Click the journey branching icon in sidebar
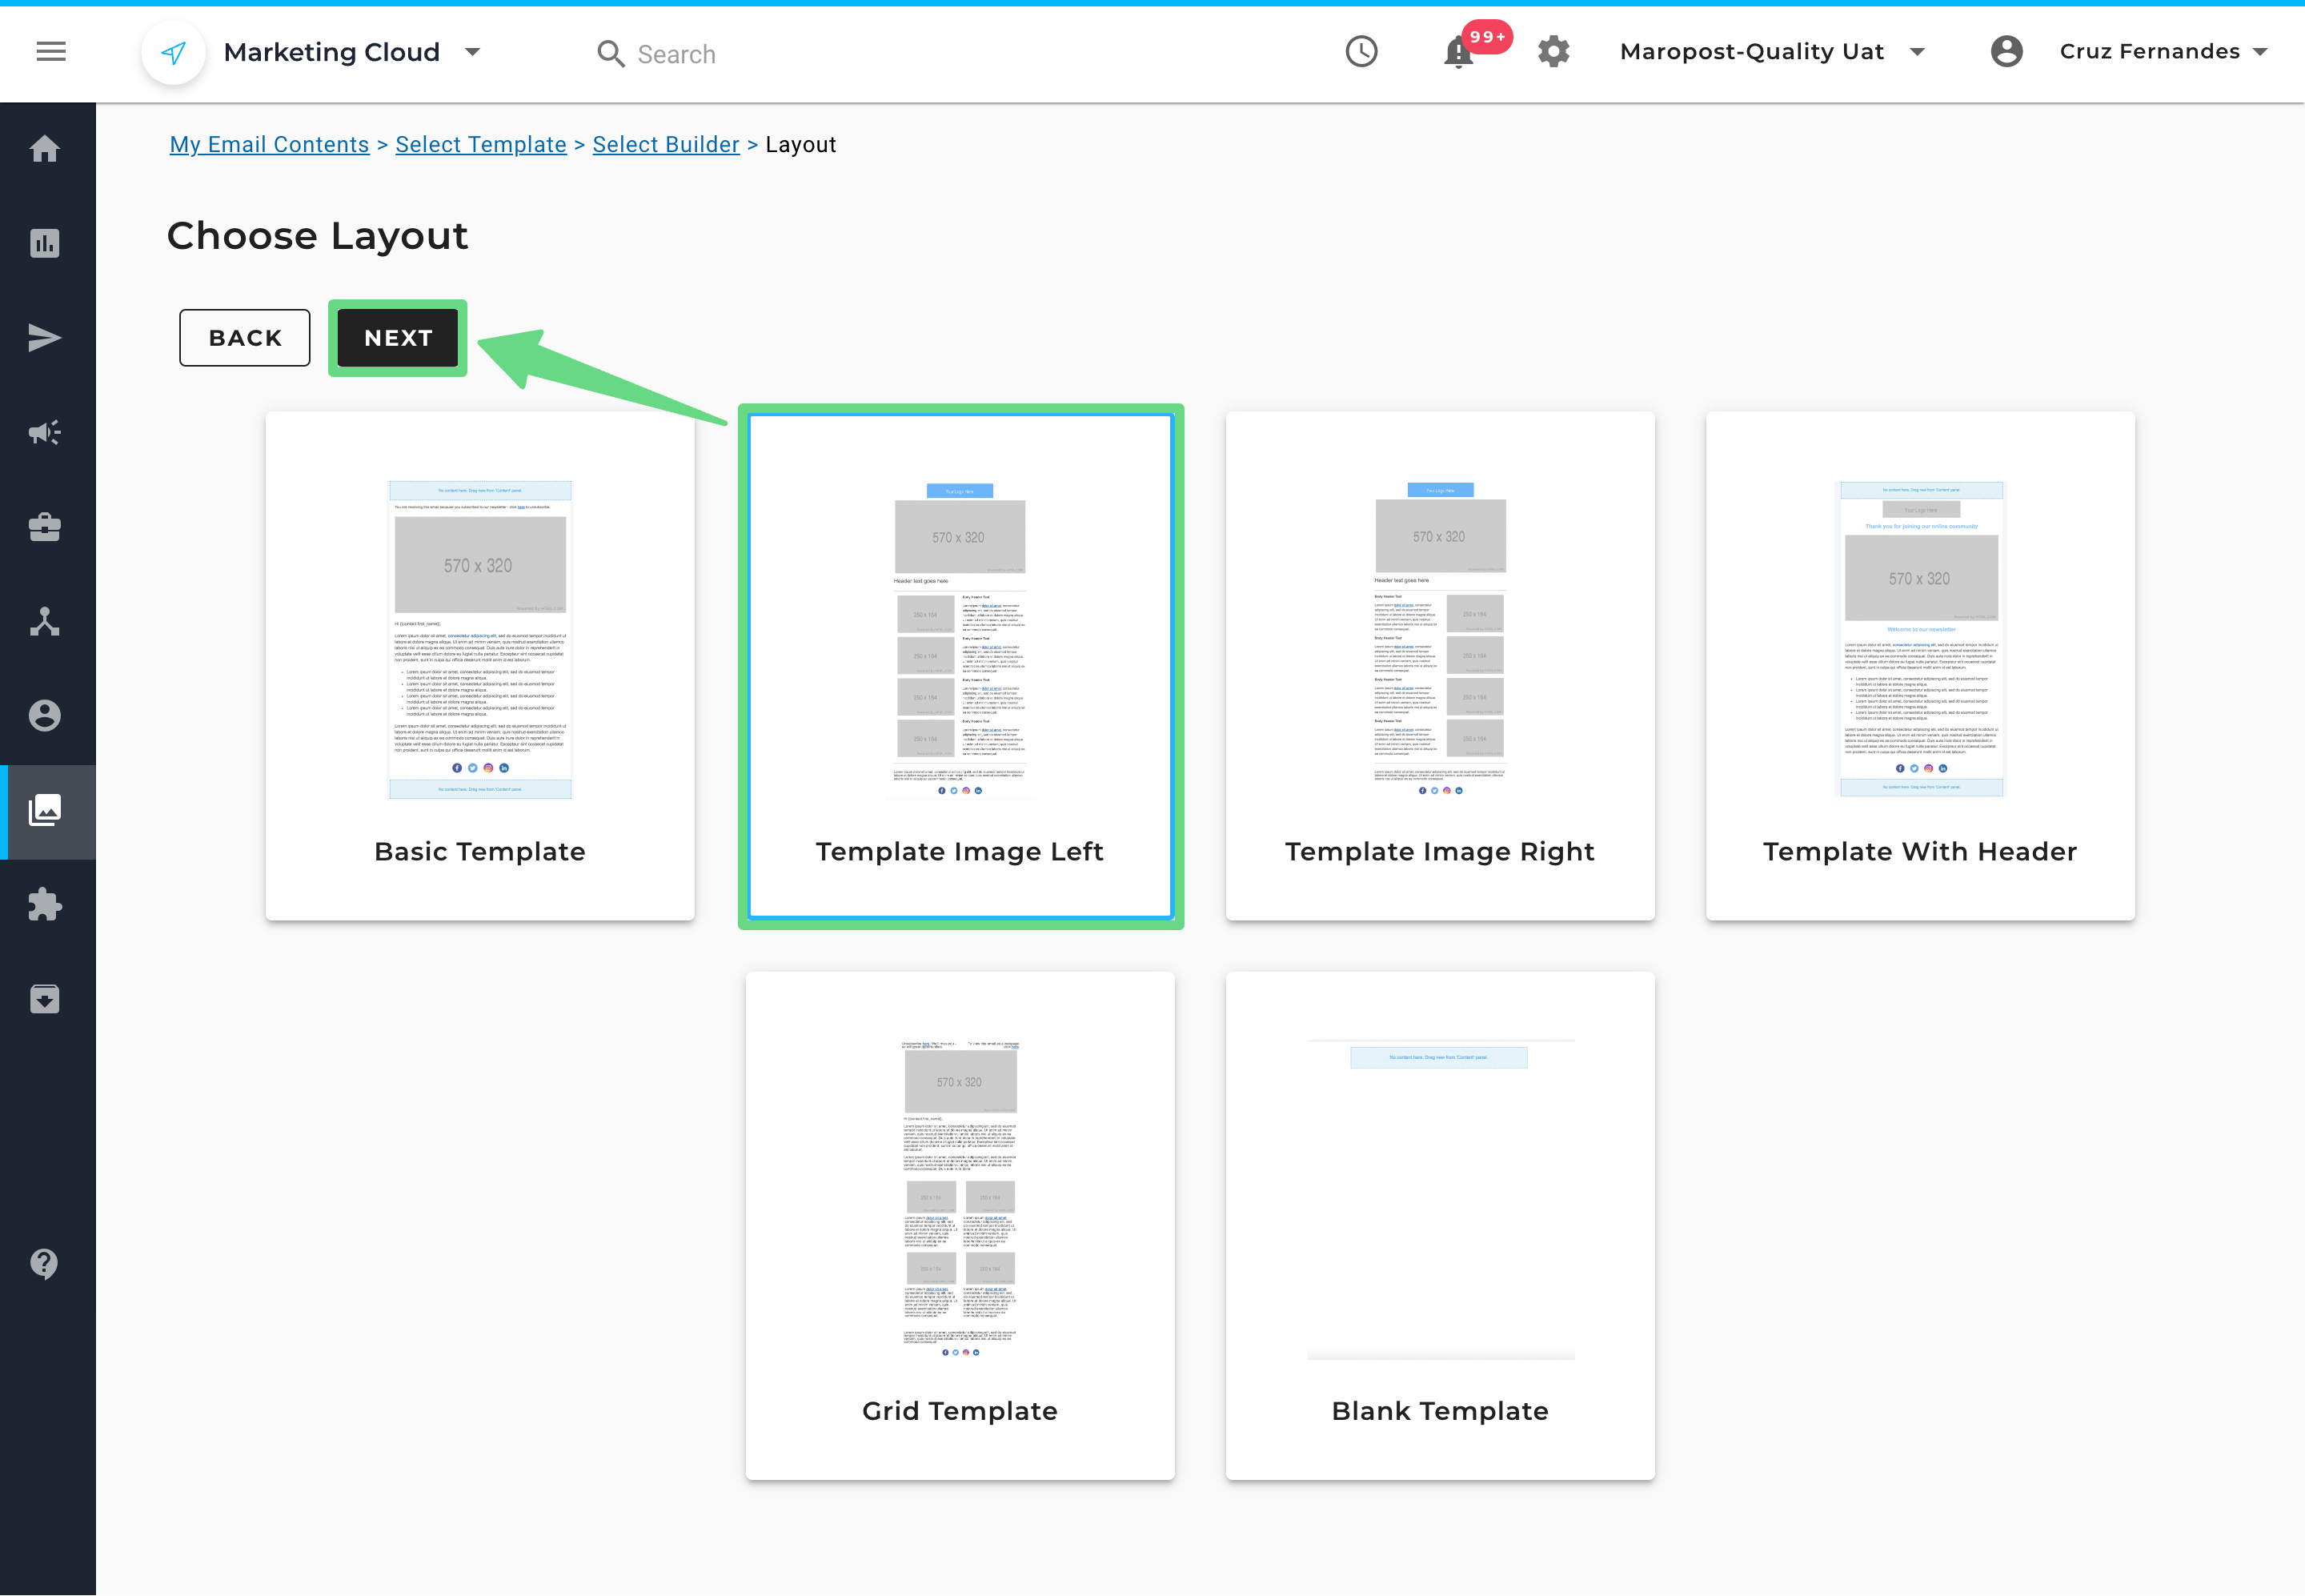The width and height of the screenshot is (2305, 1596). (x=45, y=621)
